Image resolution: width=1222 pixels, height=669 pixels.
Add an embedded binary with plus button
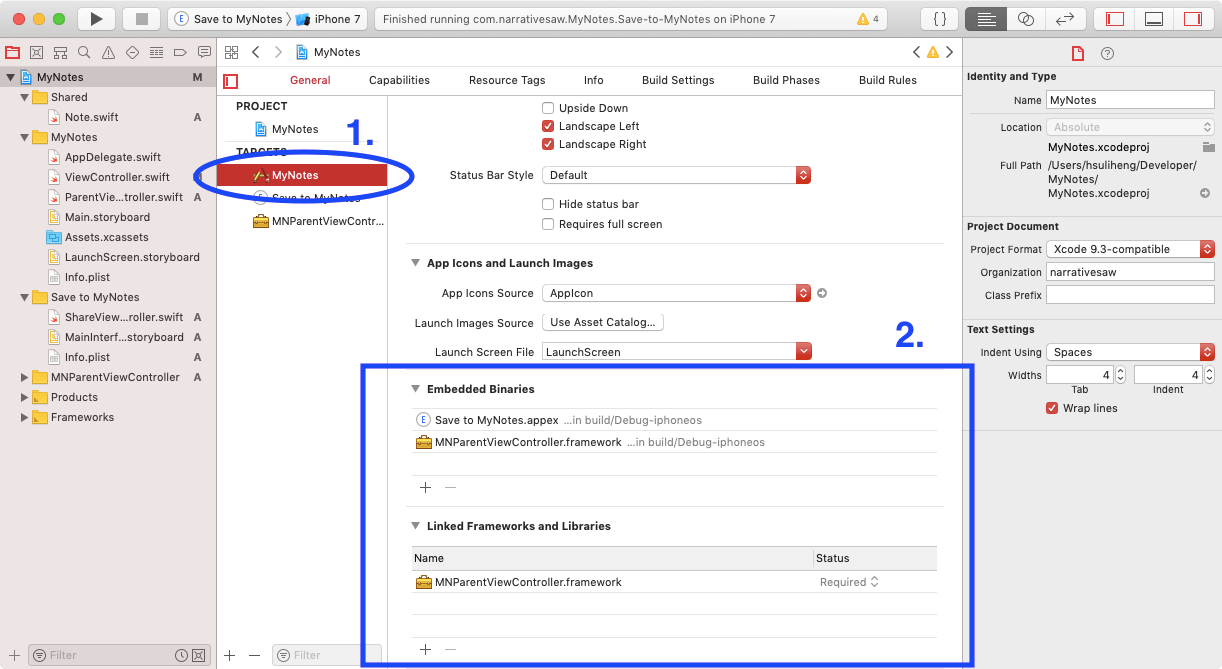coord(425,487)
